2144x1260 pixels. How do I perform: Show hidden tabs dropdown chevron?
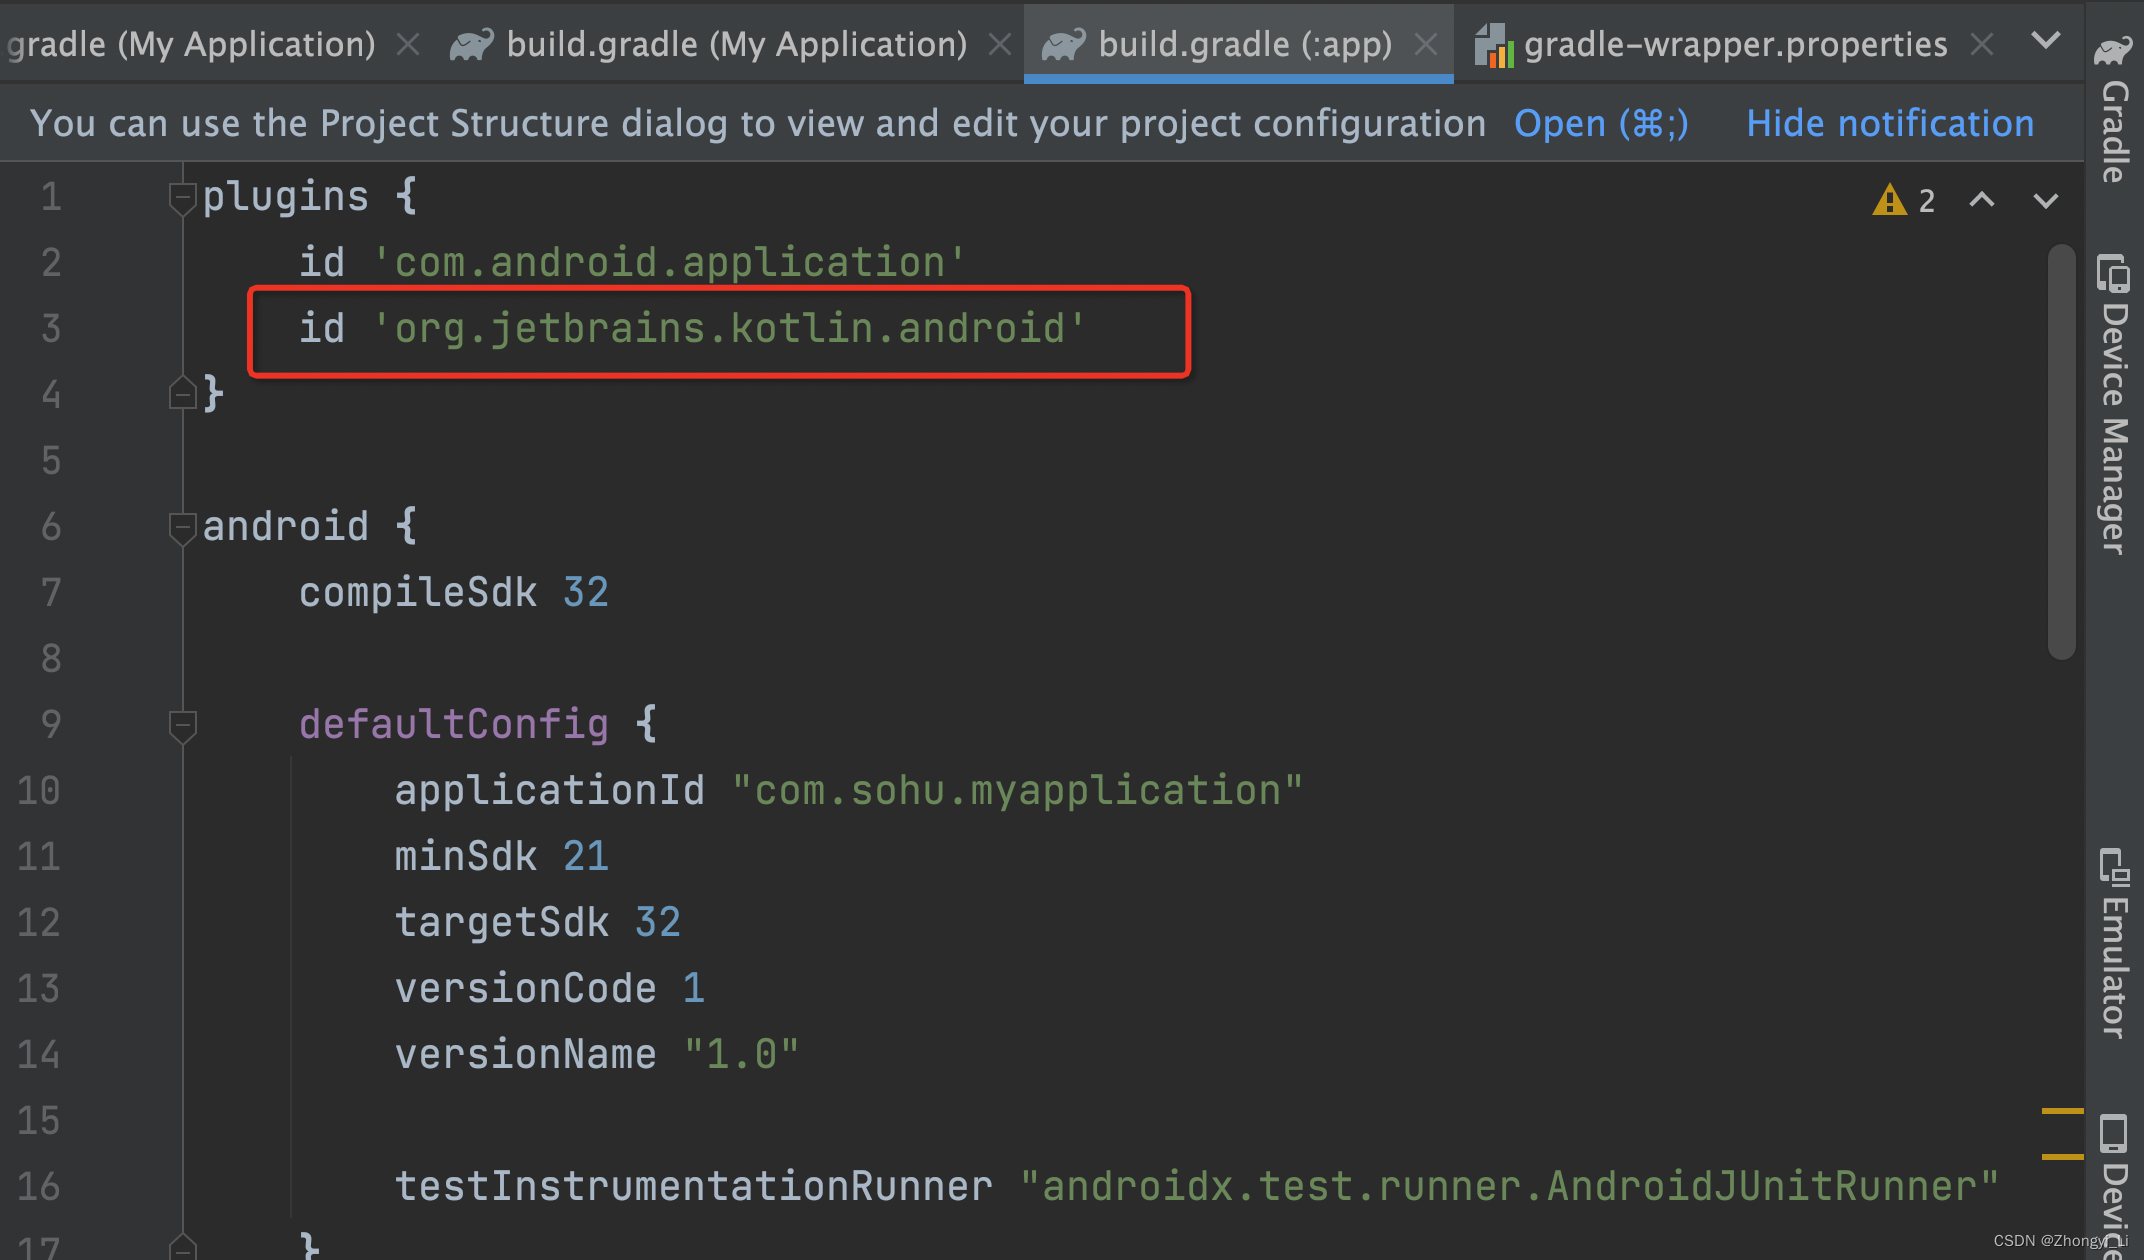point(2047,41)
